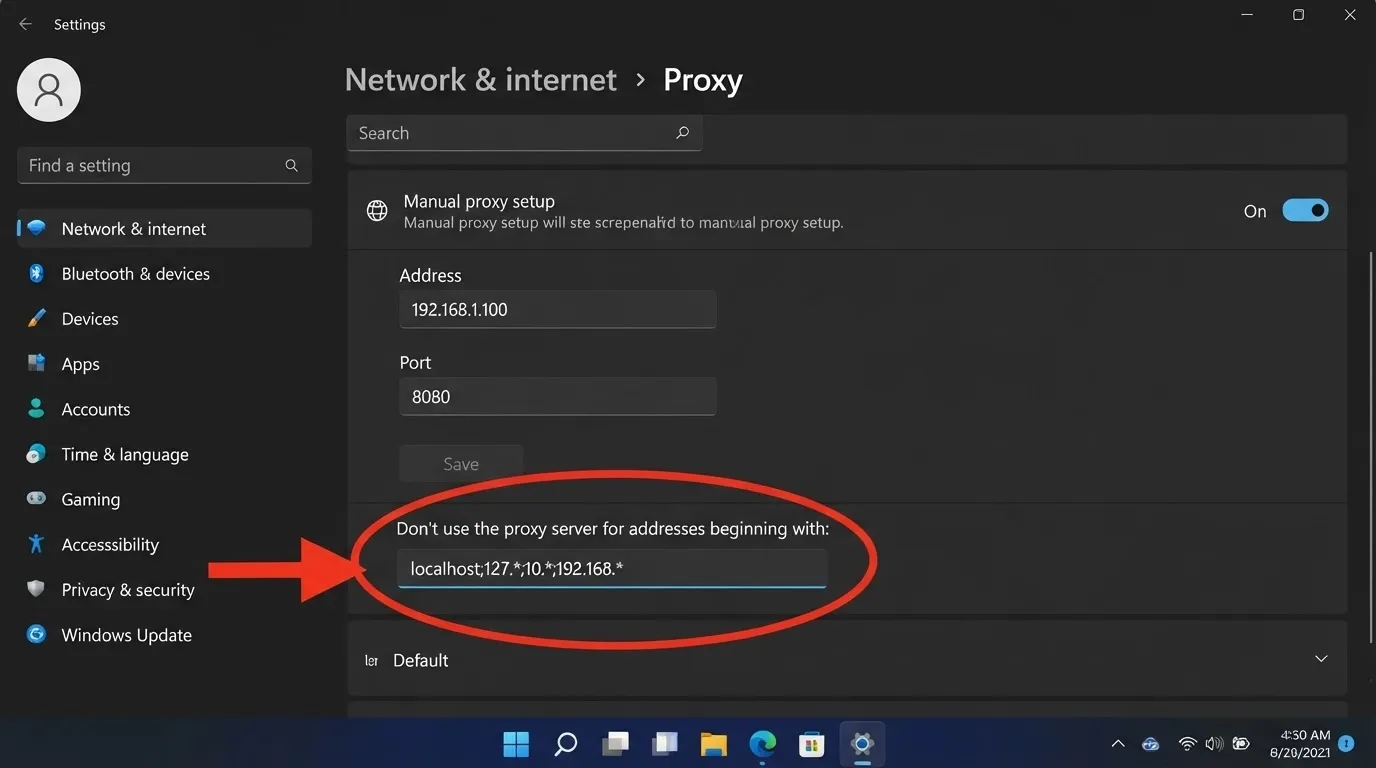
Task: Click the Default row label
Action: (420, 660)
